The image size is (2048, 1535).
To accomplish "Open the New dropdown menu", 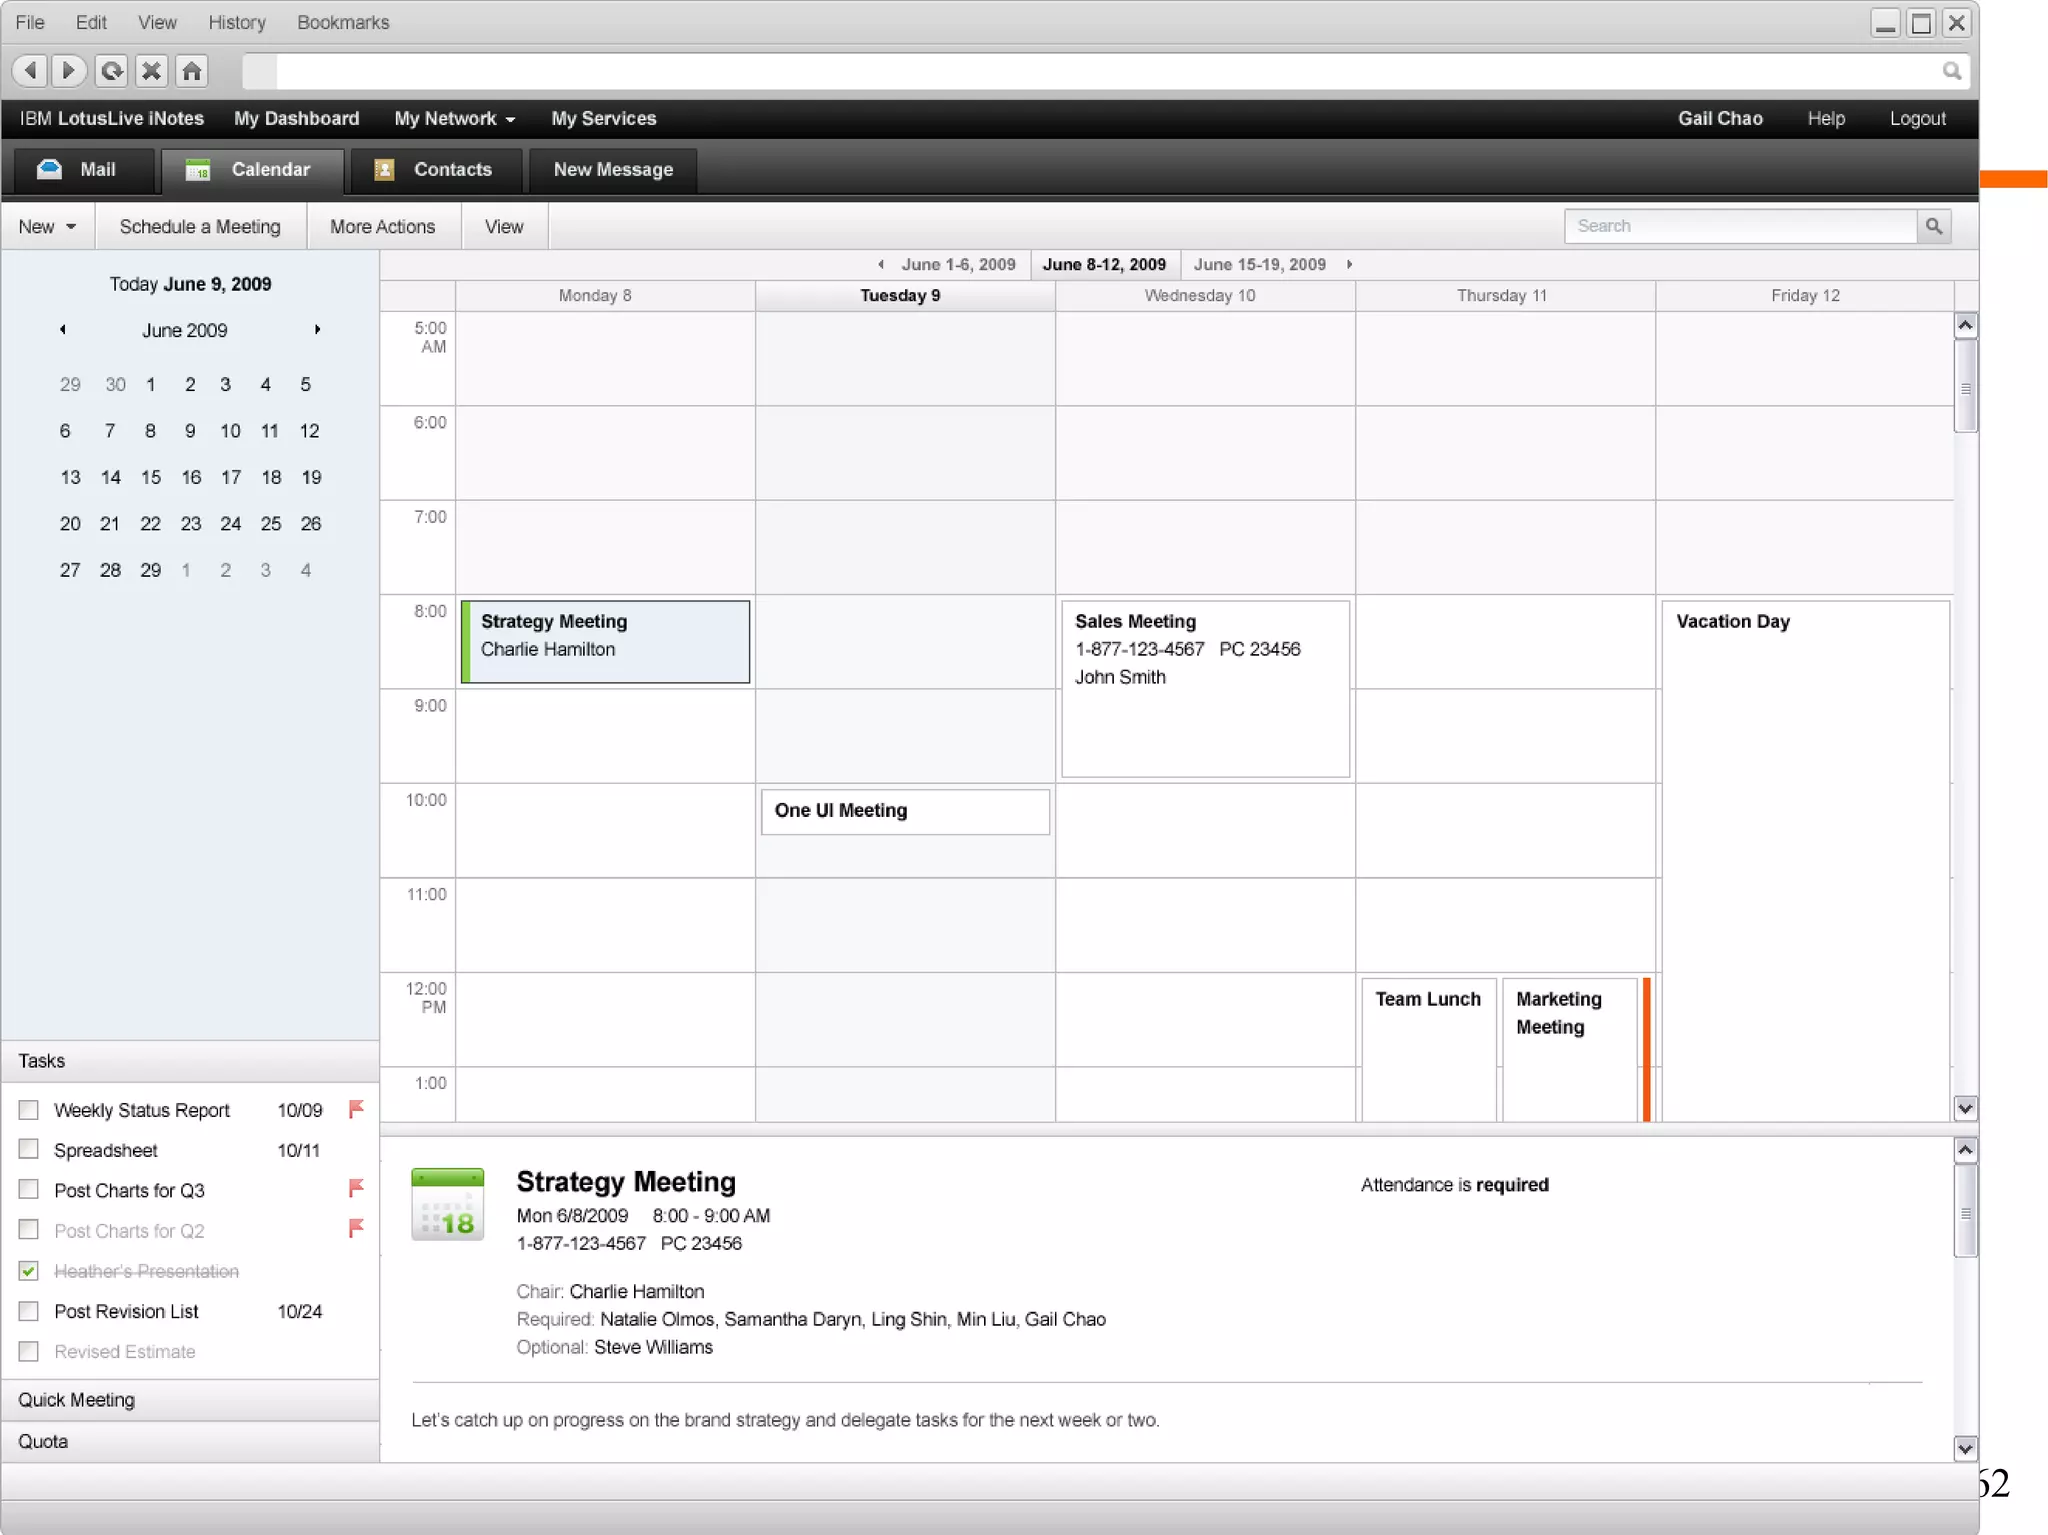I will click(47, 227).
